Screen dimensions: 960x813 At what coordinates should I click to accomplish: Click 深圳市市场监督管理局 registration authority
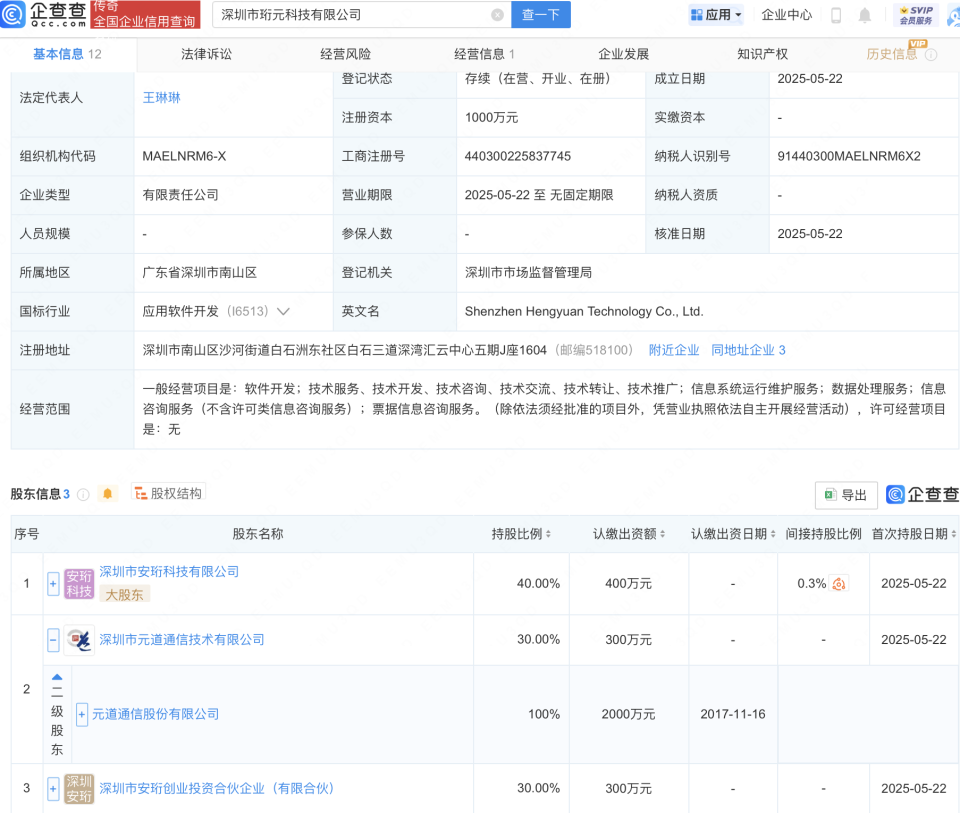click(x=528, y=272)
